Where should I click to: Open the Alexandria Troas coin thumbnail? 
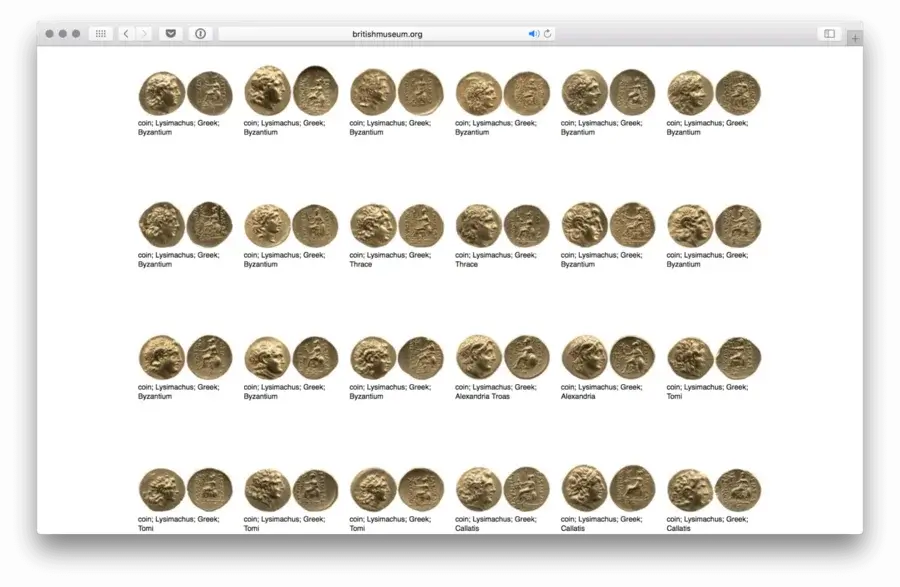pyautogui.click(x=502, y=357)
